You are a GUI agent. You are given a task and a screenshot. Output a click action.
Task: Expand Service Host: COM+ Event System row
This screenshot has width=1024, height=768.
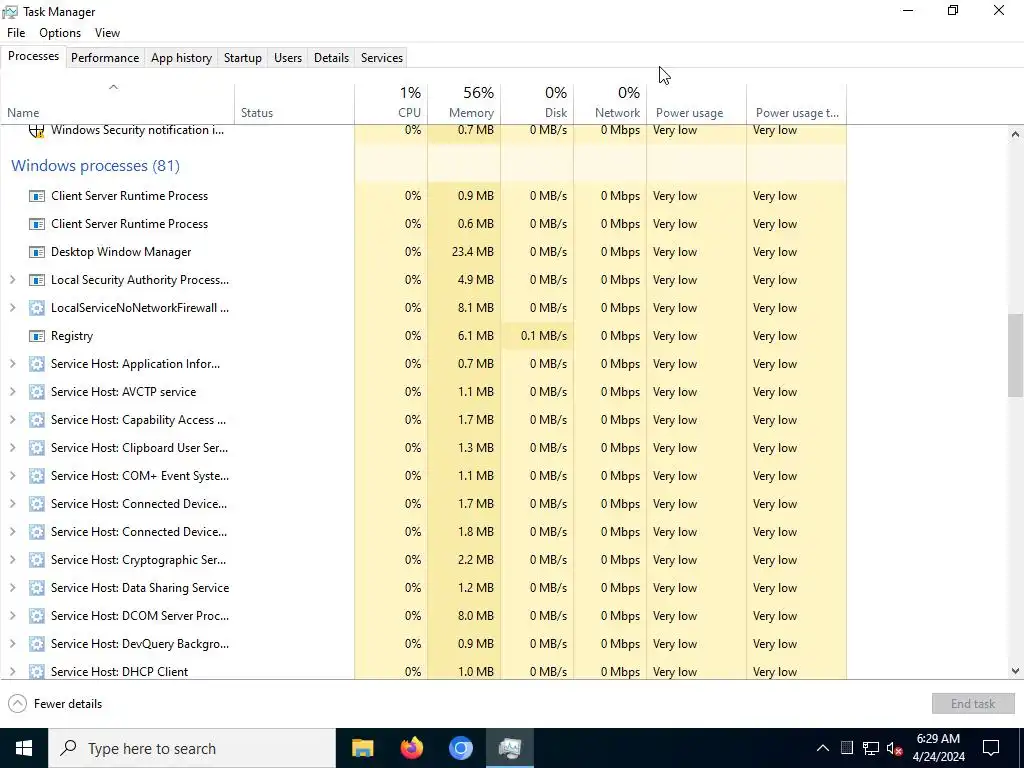tap(12, 476)
